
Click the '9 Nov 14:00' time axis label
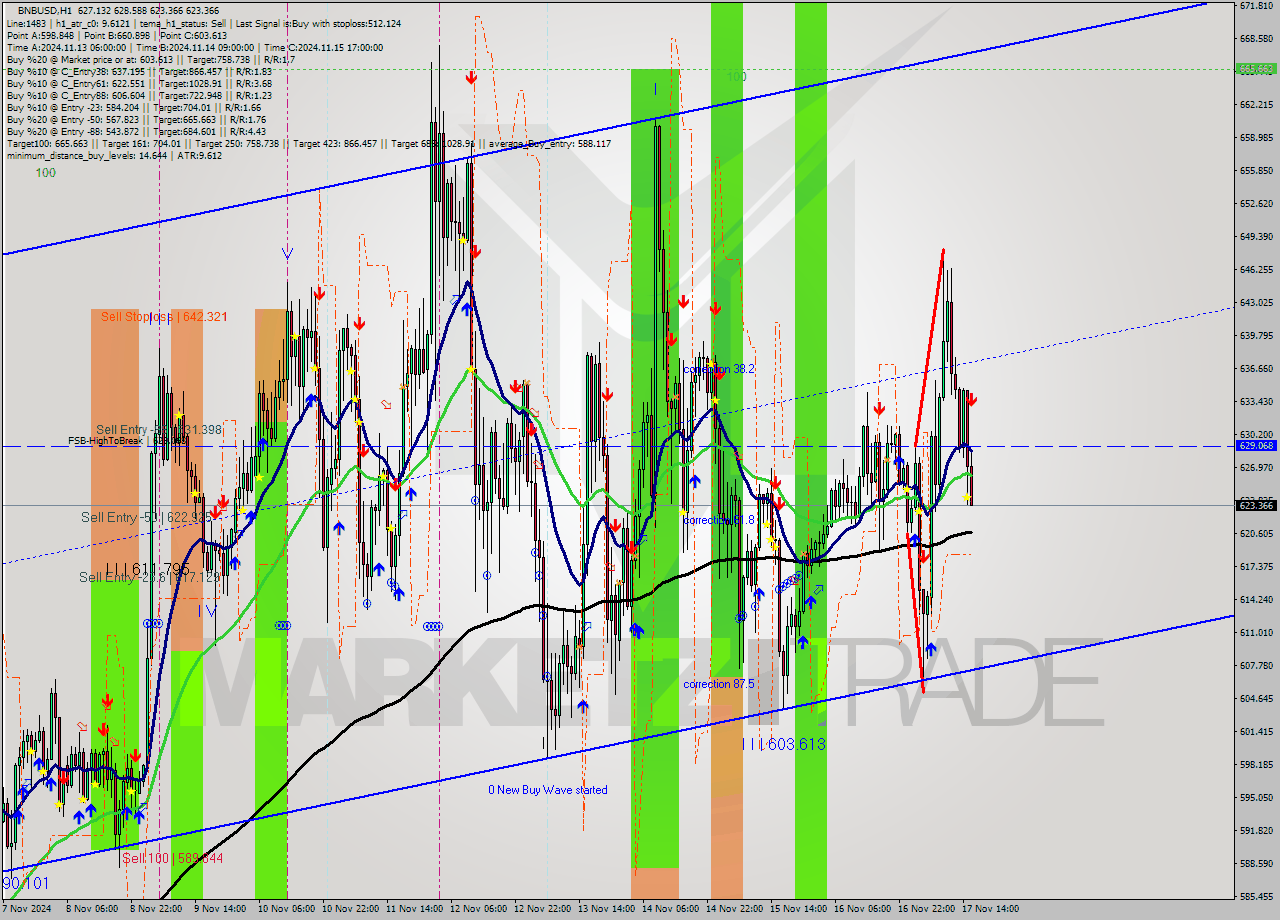(221, 909)
